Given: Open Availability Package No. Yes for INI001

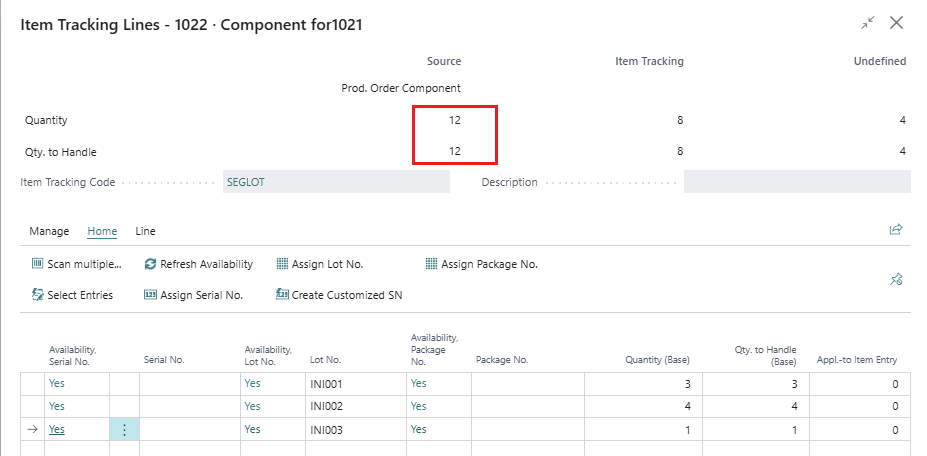Looking at the screenshot, I should pos(419,383).
